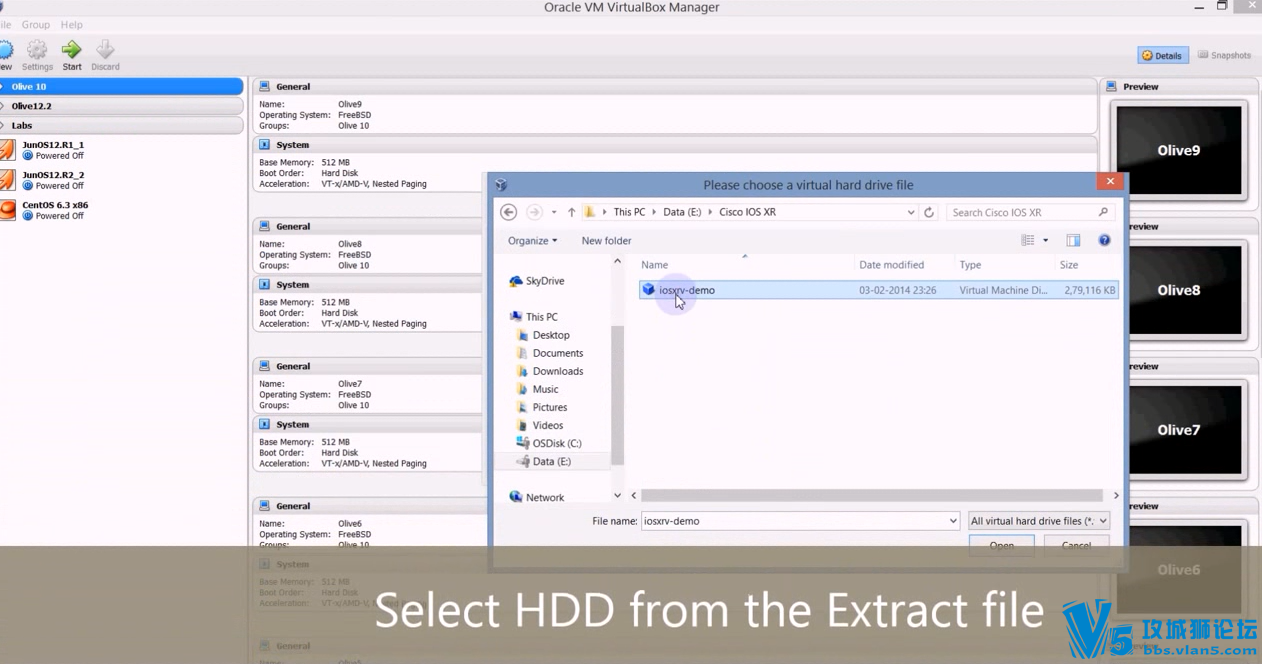Expand address bar history dropdown
Viewport: 1262px width, 664px height.
click(x=911, y=212)
